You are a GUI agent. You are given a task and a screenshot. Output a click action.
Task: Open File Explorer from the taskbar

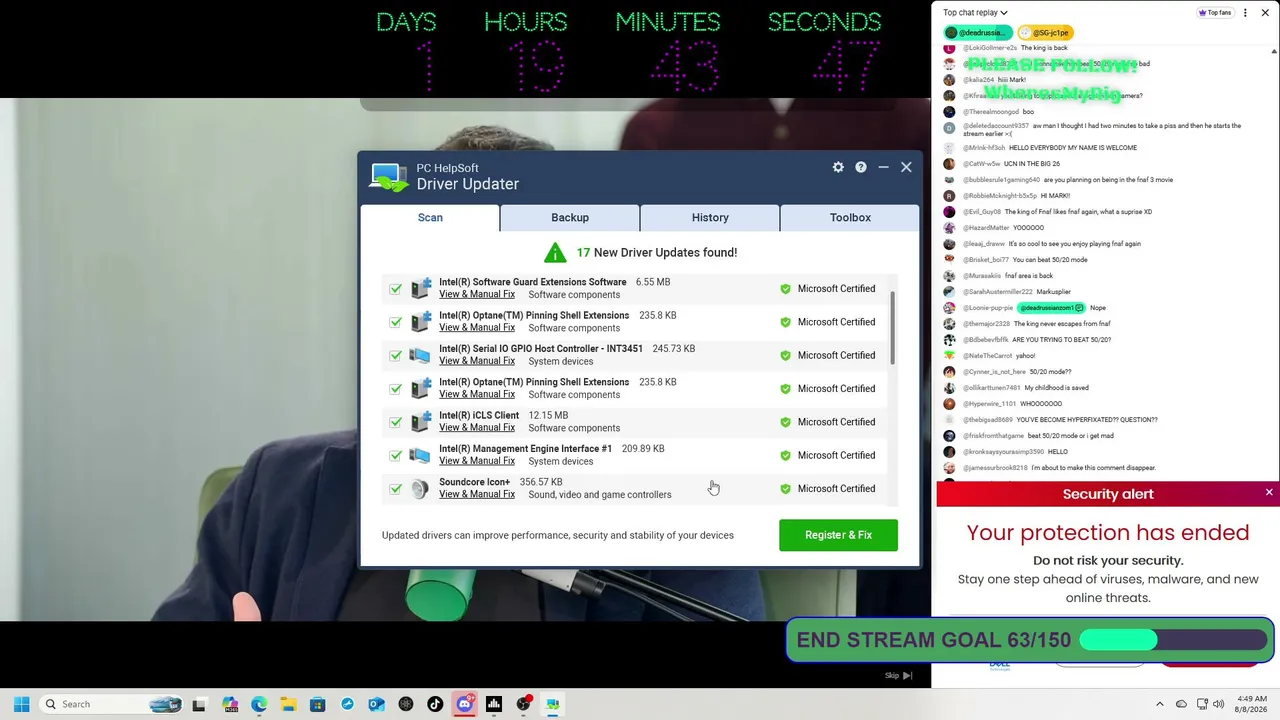(288, 704)
